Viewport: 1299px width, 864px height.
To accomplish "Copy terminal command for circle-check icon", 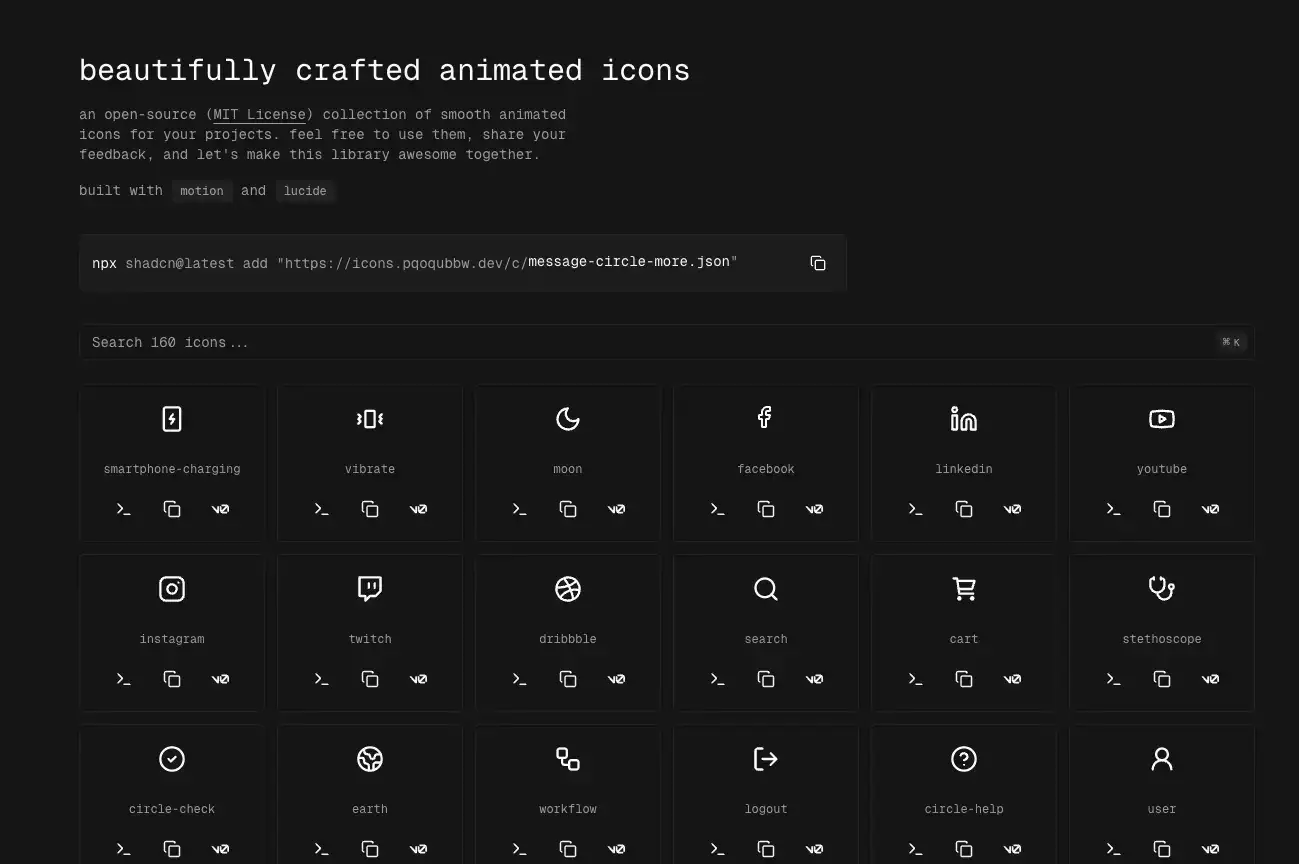I will point(124,849).
